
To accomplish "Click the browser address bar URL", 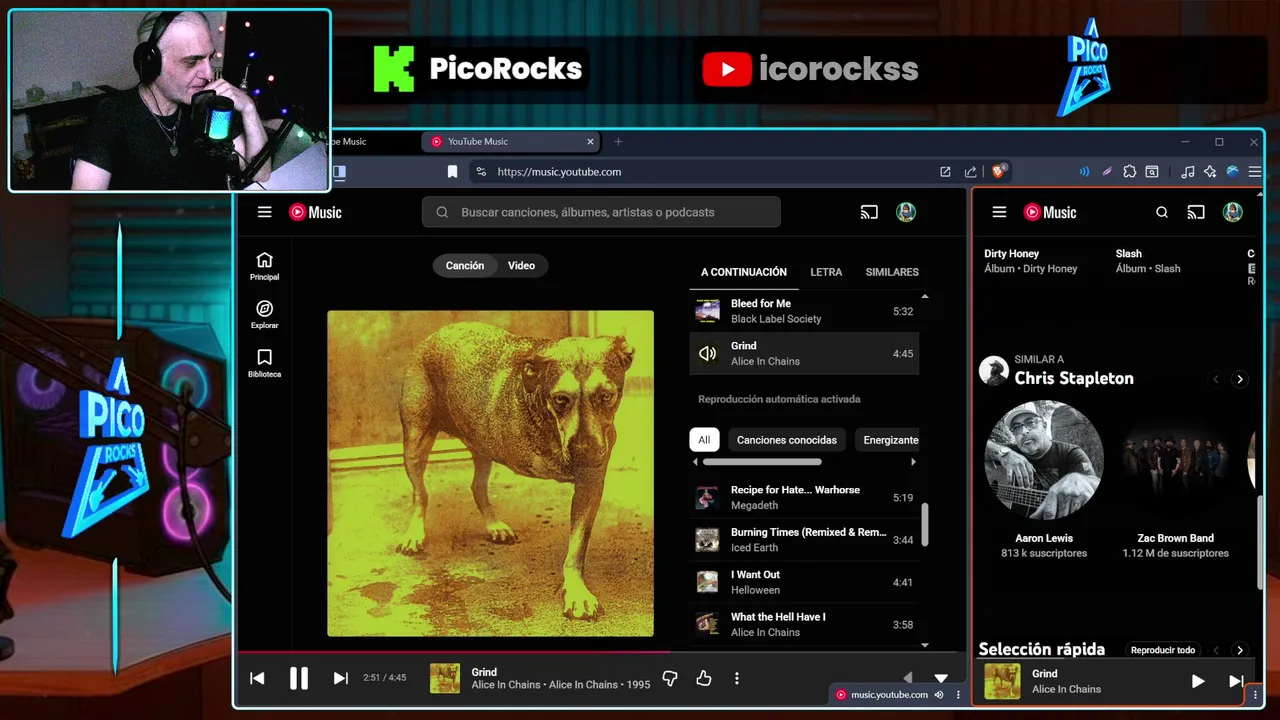I will [559, 172].
